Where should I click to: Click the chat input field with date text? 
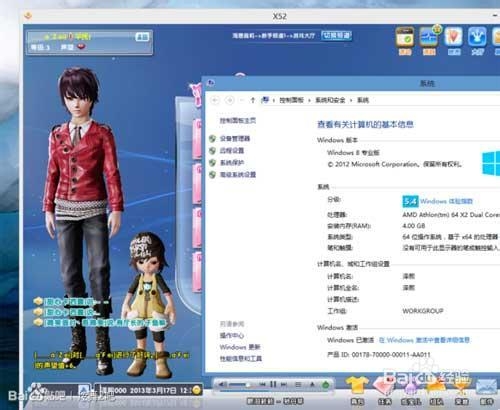coord(146,390)
